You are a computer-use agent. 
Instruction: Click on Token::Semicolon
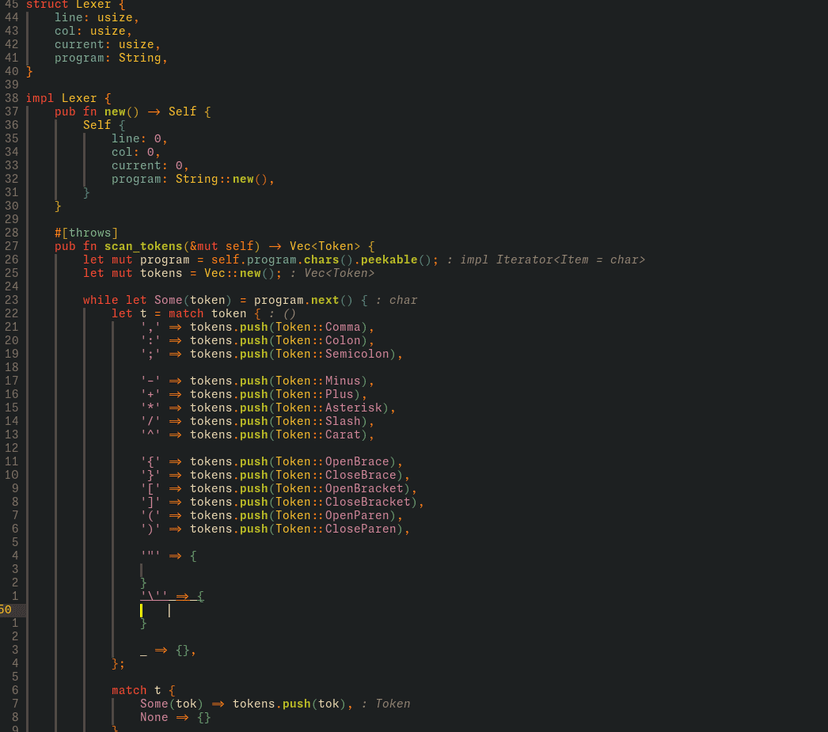click(335, 354)
